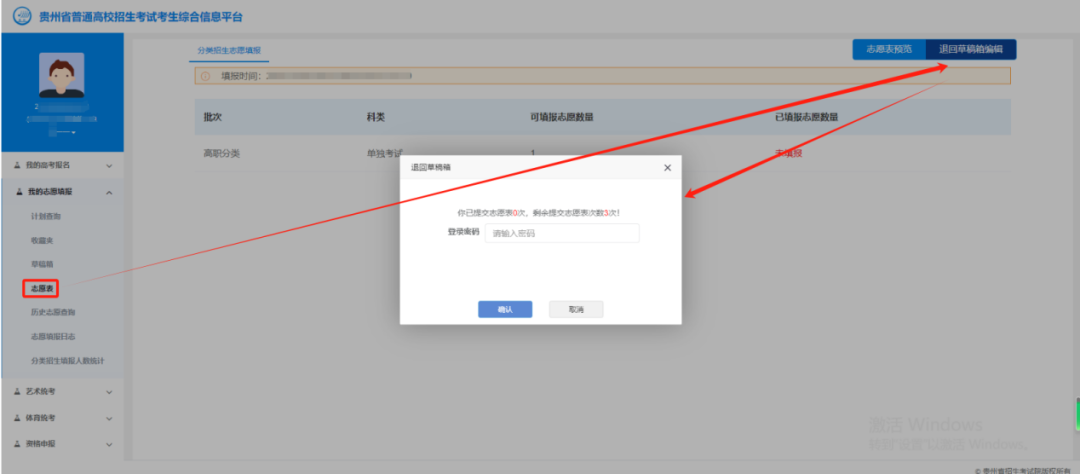This screenshot has width=1080, height=474.
Task: Click the user avatar picture
Action: [61, 75]
